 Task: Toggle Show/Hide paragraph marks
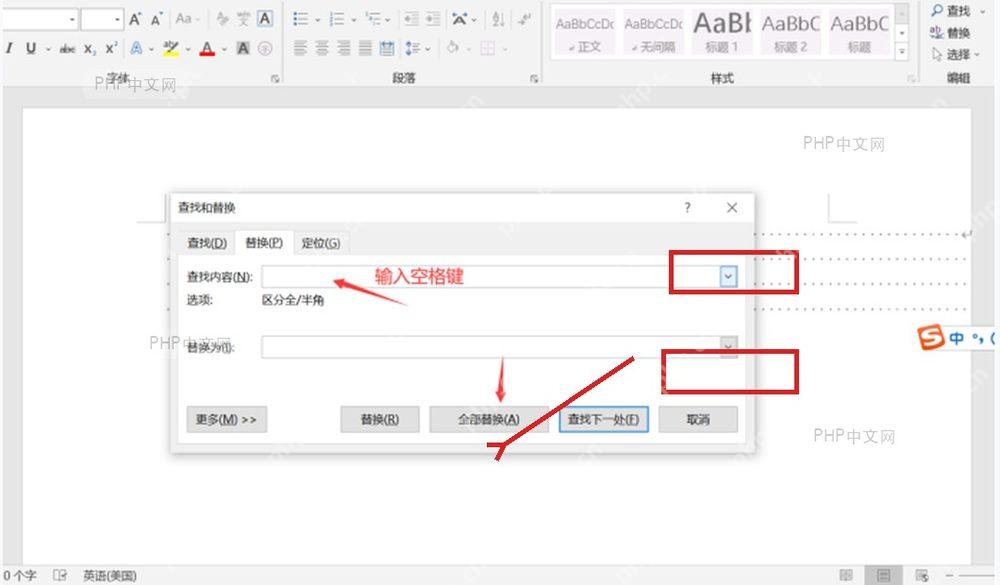(524, 19)
